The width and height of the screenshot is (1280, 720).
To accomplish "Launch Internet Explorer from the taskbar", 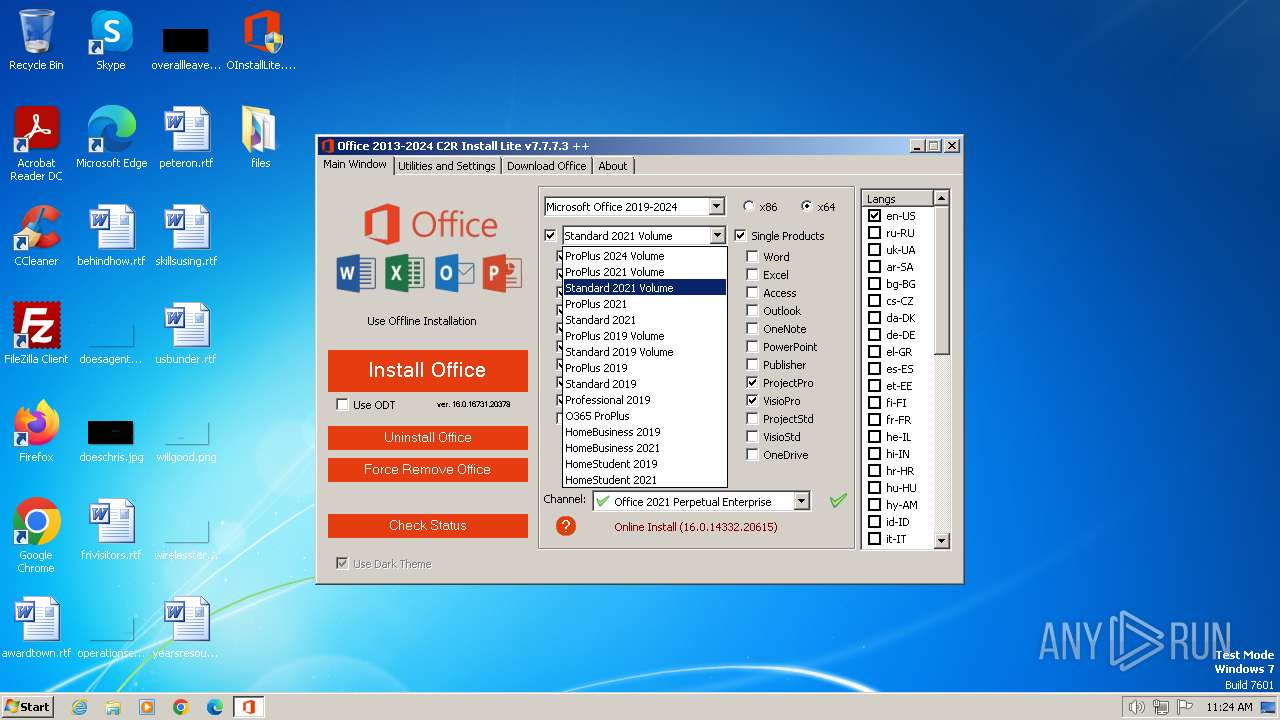I will tap(79, 707).
